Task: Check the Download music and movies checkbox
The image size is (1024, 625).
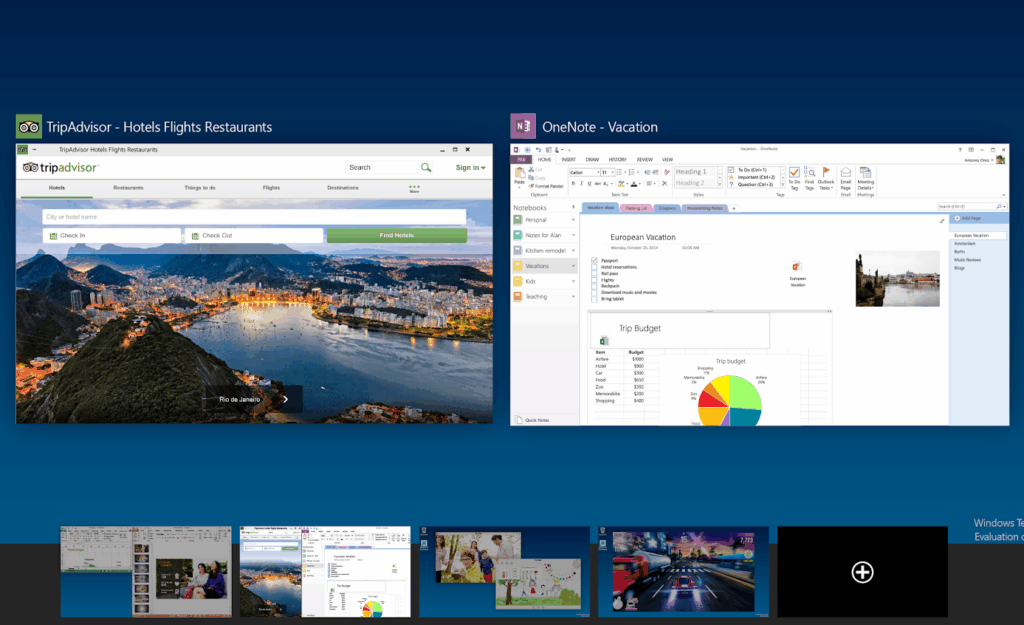Action: coord(594,293)
